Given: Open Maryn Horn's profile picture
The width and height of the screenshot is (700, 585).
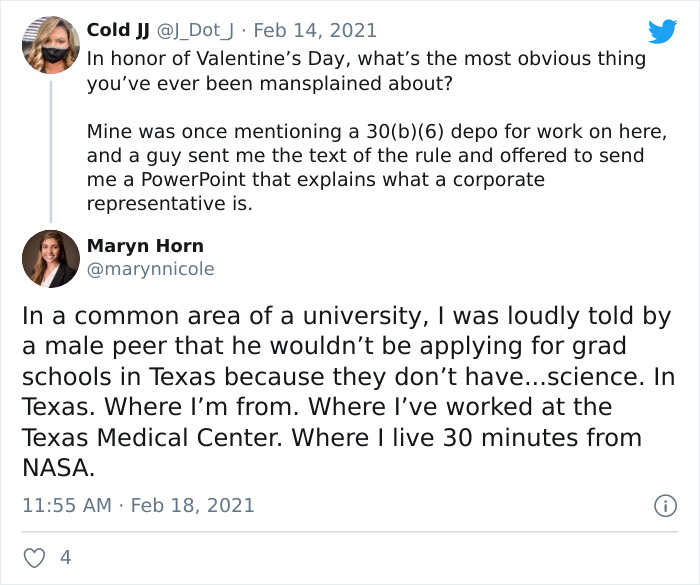Looking at the screenshot, I should pos(50,258).
